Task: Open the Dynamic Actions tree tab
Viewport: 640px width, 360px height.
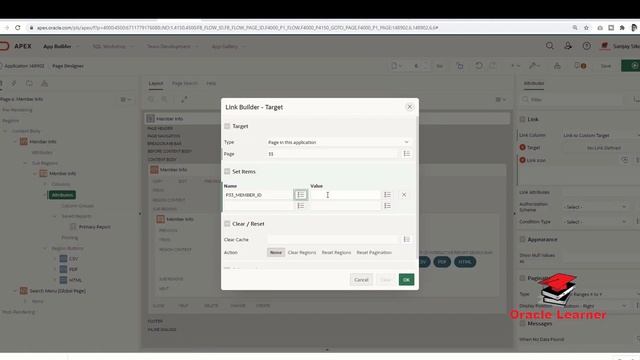Action: point(14,83)
